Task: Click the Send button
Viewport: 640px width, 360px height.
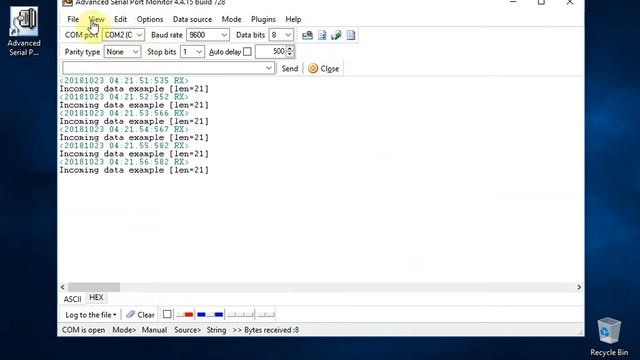Action: point(290,69)
